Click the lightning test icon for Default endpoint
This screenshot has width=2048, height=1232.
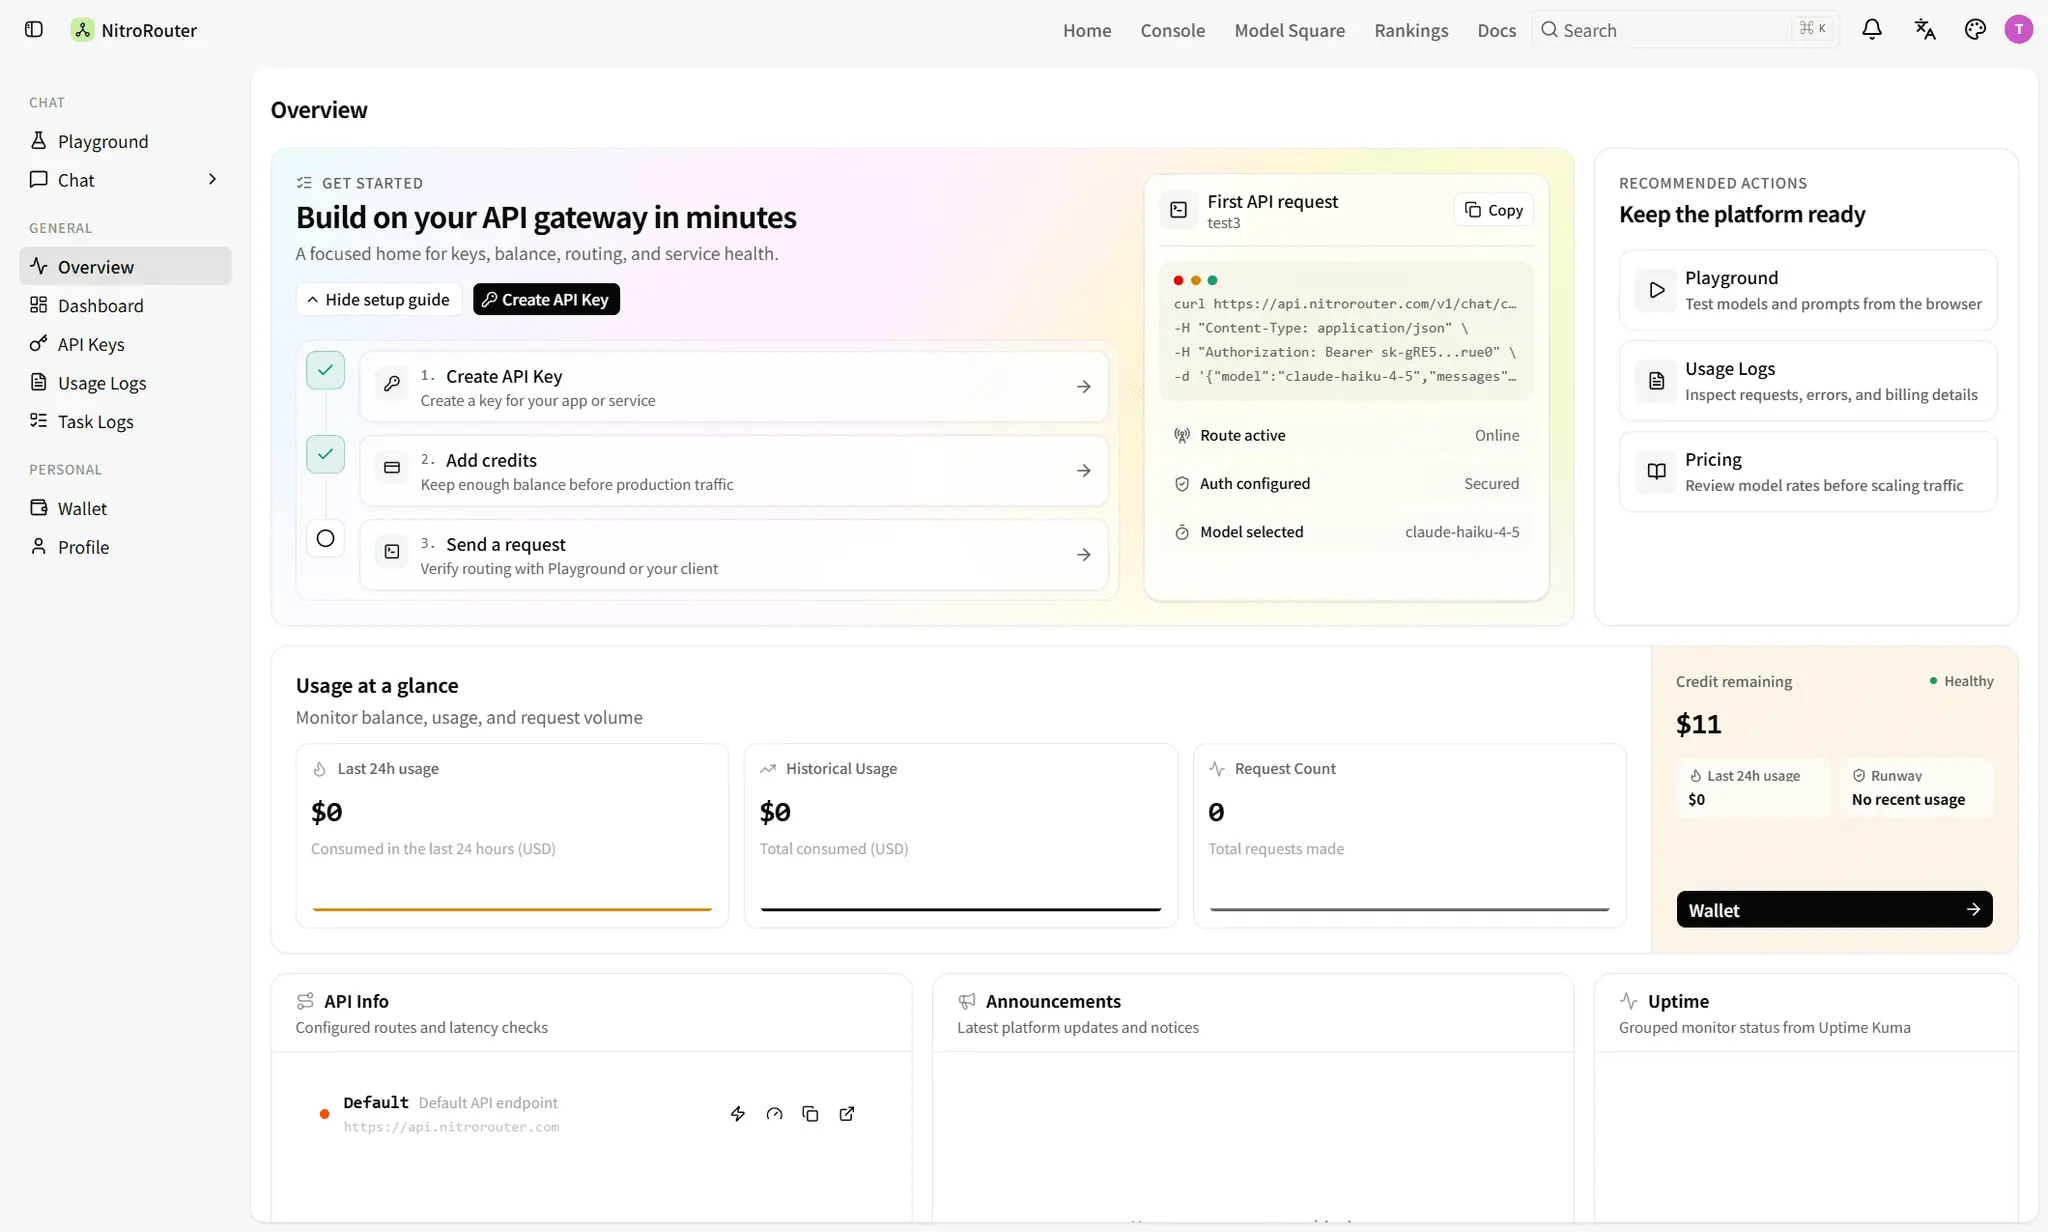coord(738,1114)
